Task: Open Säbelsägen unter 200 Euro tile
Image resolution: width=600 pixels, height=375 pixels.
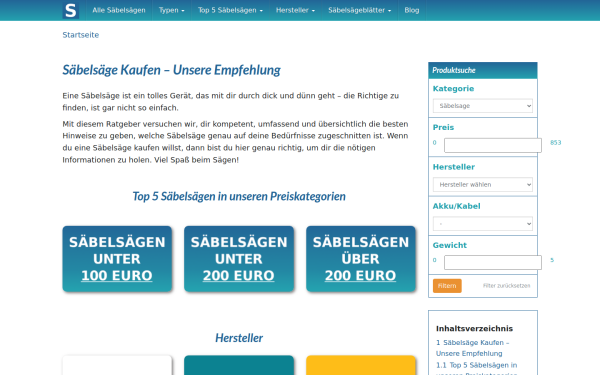Action: tap(239, 259)
